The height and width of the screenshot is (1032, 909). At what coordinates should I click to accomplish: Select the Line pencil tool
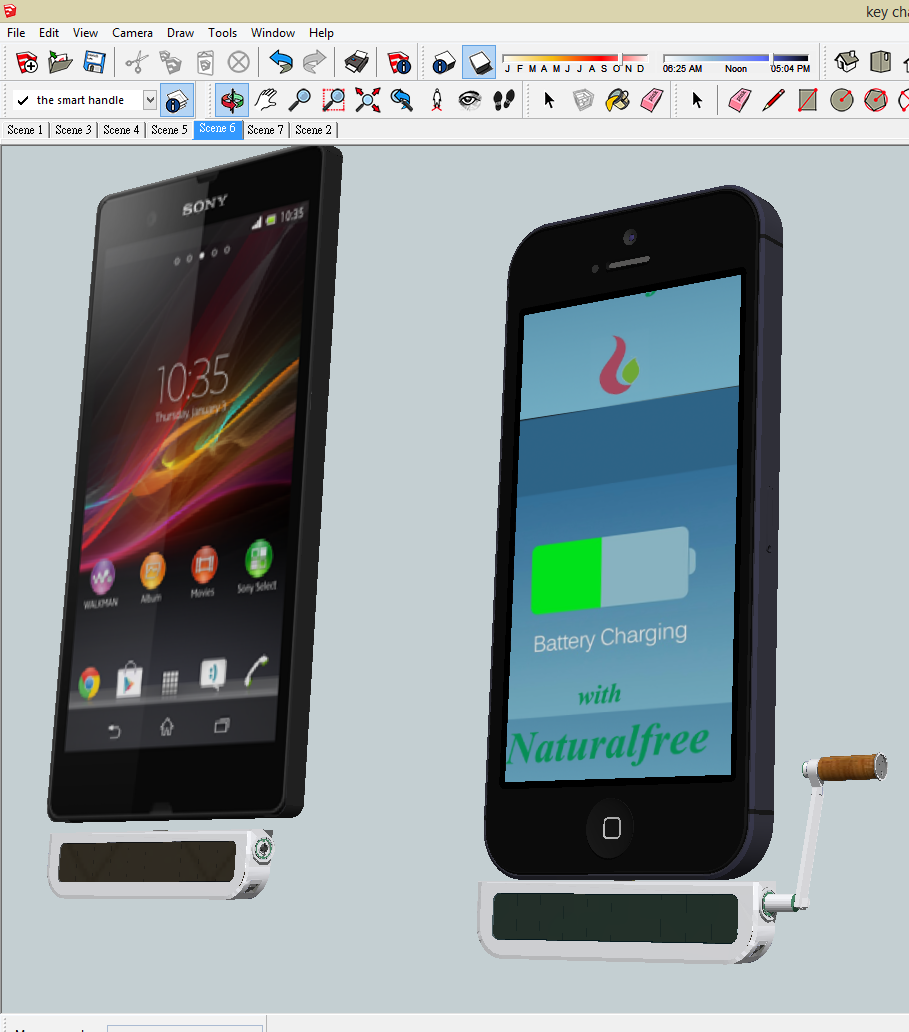[x=774, y=100]
